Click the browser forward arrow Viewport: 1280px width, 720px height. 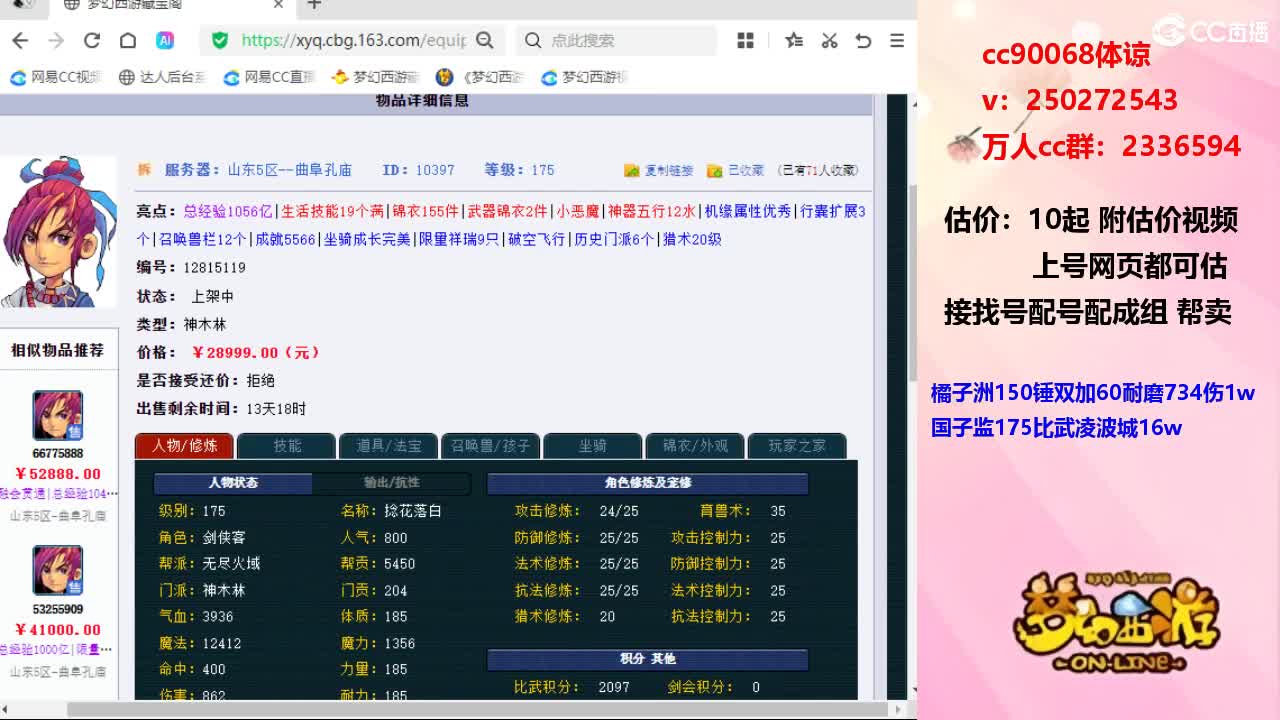[56, 40]
